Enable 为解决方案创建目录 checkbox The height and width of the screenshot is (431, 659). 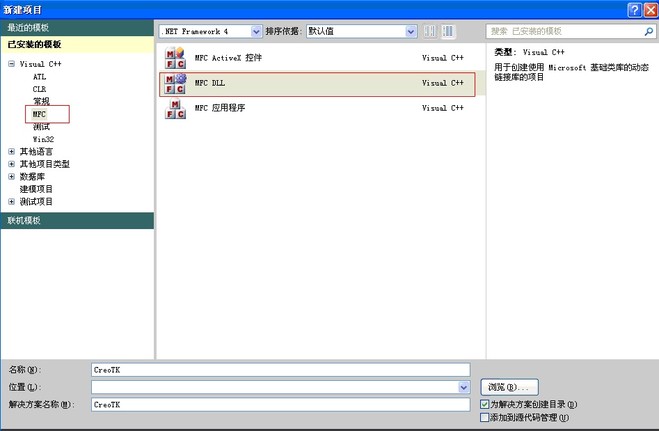coord(485,404)
